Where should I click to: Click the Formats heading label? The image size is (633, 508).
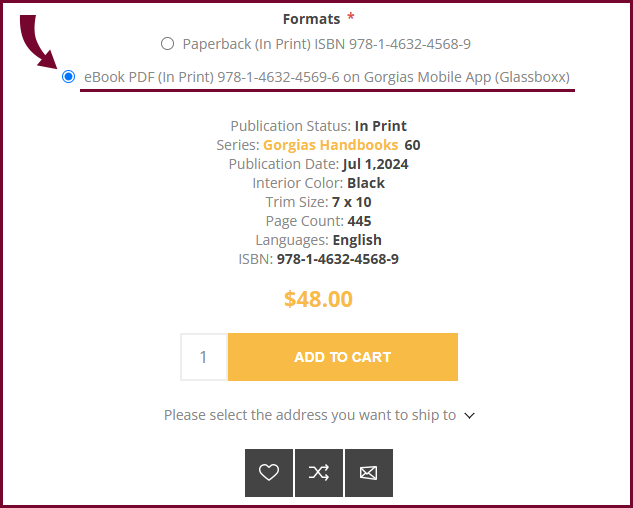point(311,19)
